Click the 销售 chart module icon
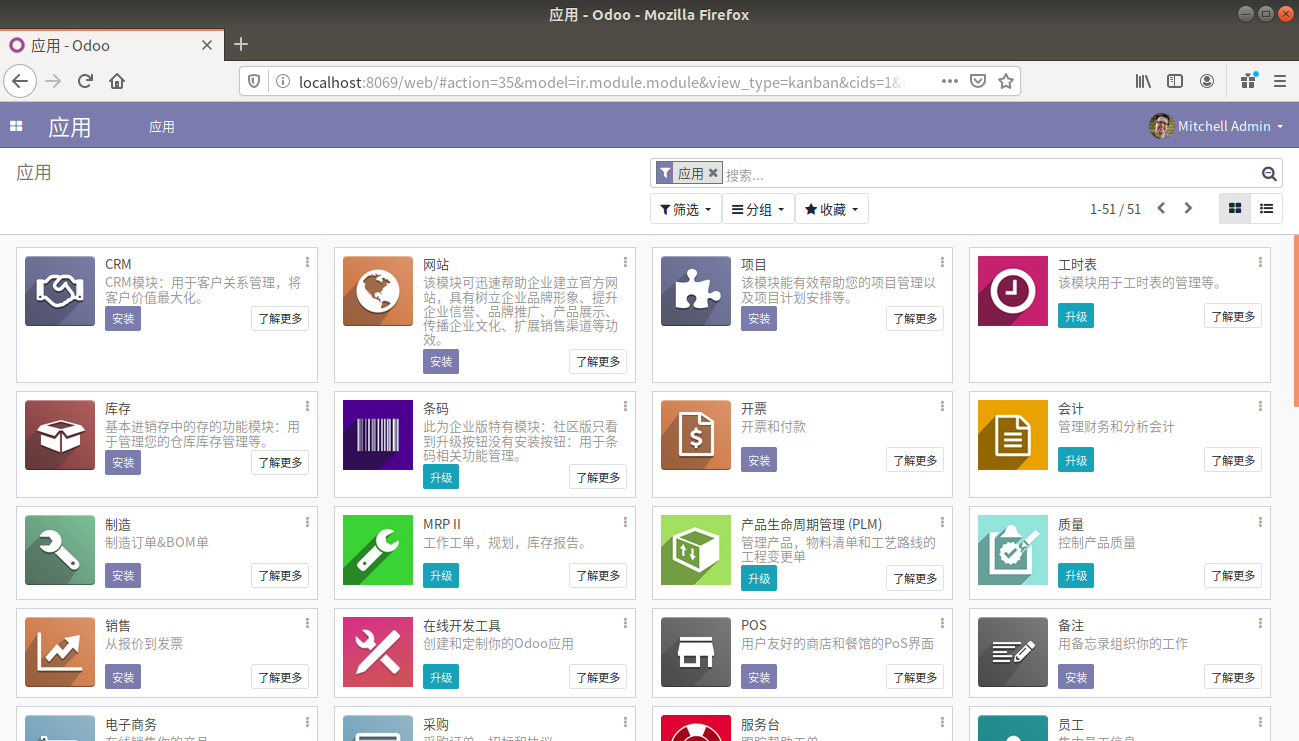The width and height of the screenshot is (1299, 741). (x=60, y=652)
